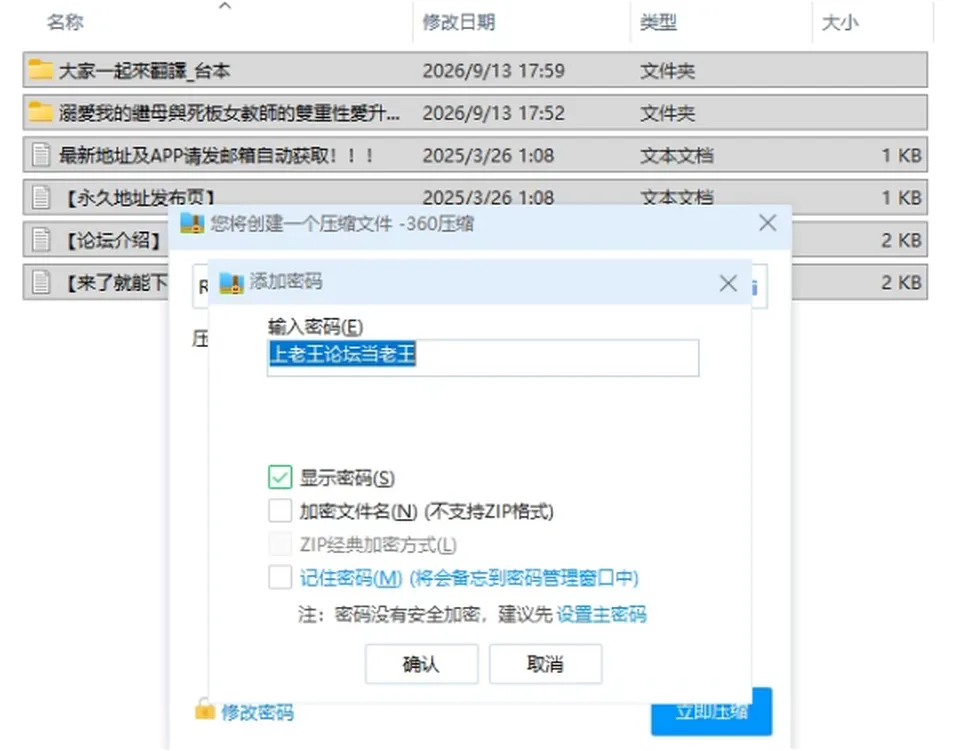The height and width of the screenshot is (751, 960).
Task: Click document icon of 【永久地址发布页】
Action: 41,197
